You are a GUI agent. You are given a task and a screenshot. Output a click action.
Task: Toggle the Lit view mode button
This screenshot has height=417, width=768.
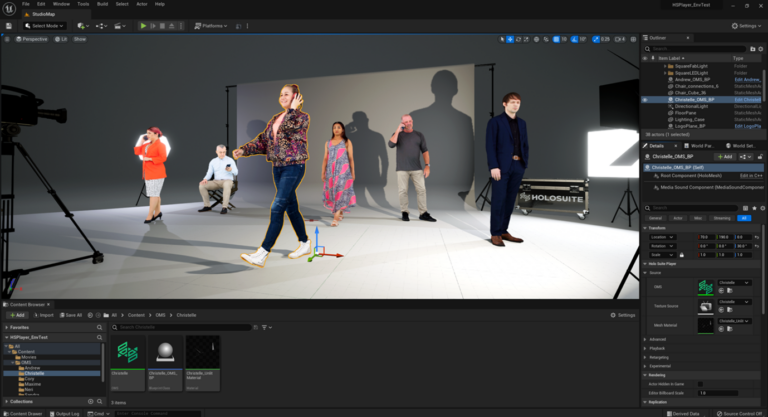point(62,39)
